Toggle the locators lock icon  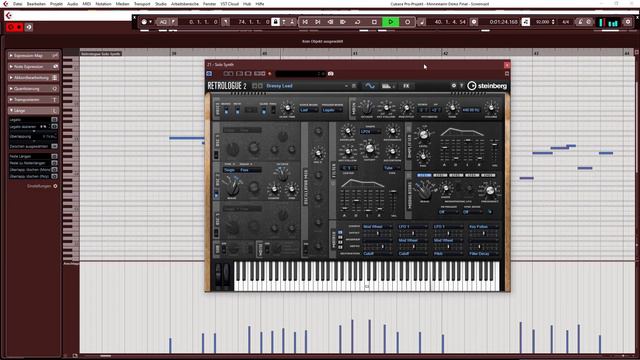click(276, 22)
